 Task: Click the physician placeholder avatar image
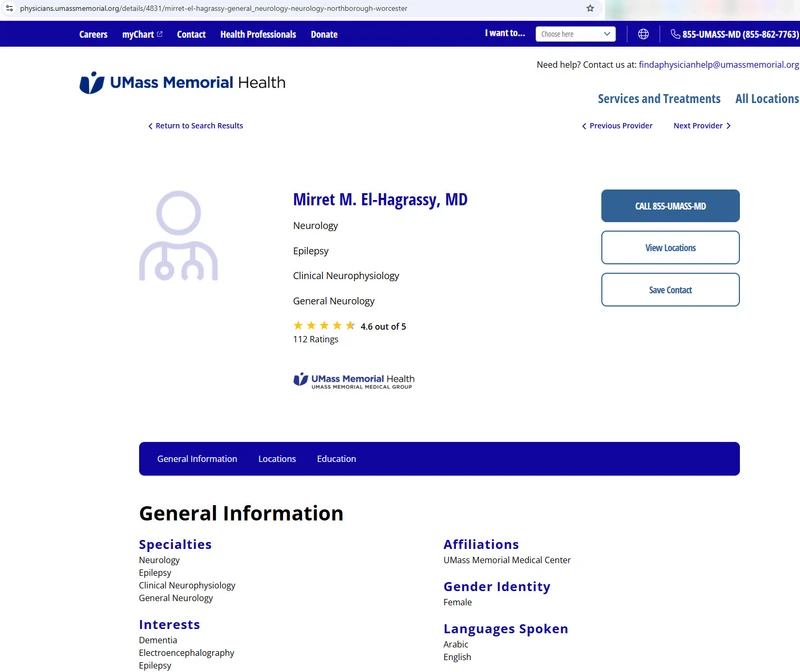click(179, 236)
